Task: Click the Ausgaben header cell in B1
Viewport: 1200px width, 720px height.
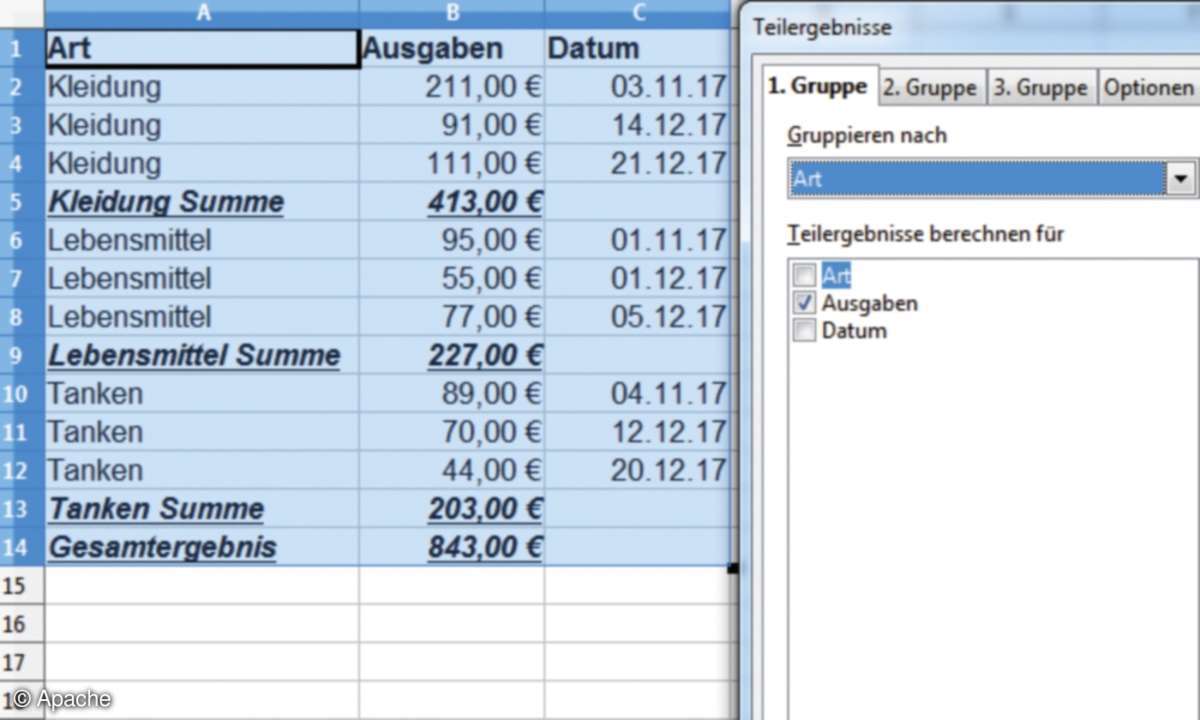Action: [x=452, y=48]
